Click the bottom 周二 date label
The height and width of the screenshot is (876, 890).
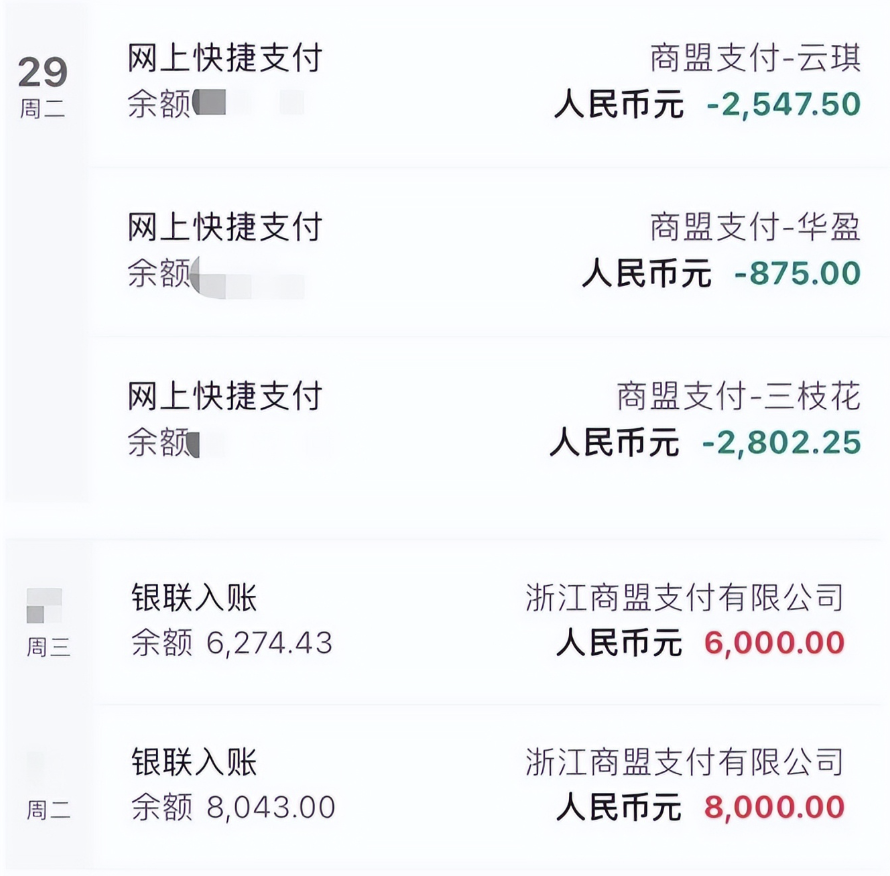(x=47, y=810)
